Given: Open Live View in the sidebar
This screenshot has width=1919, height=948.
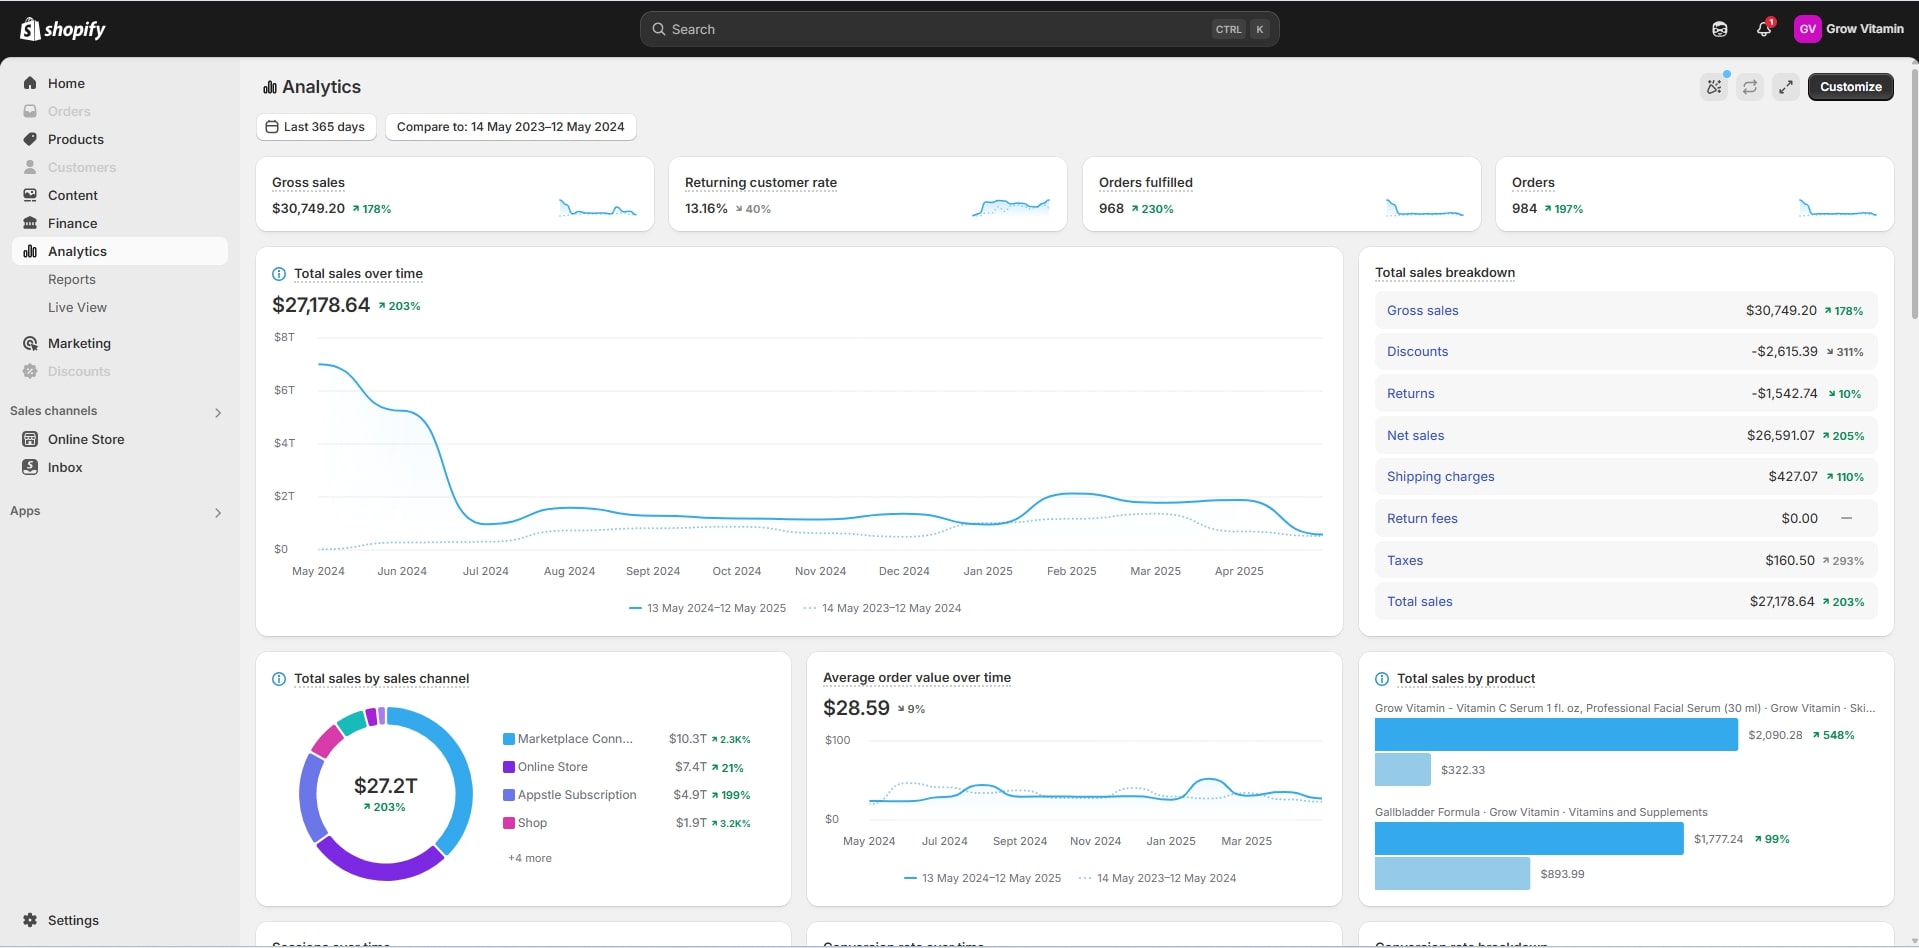Looking at the screenshot, I should click(x=77, y=308).
